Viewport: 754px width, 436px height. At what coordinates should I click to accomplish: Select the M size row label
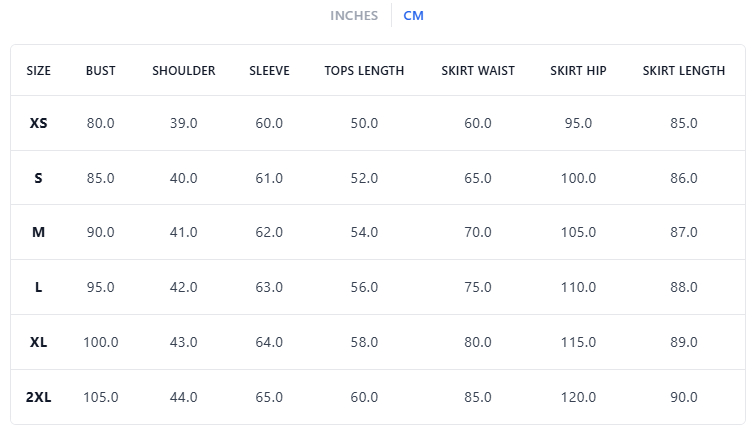(x=39, y=232)
